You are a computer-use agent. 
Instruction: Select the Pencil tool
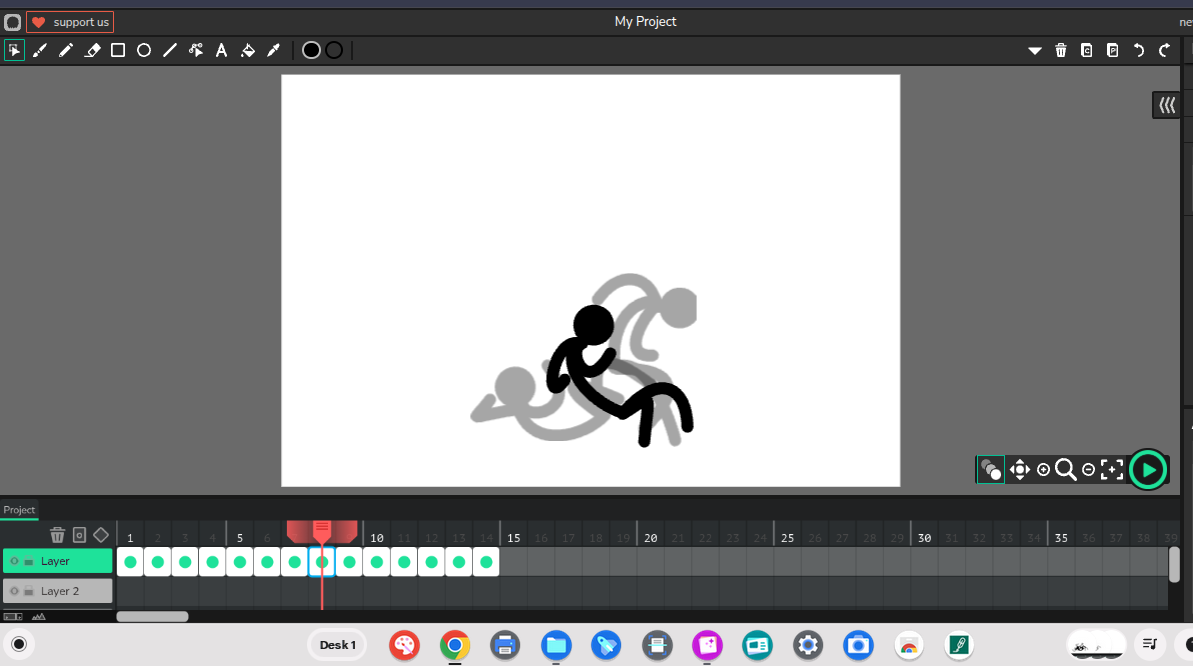pyautogui.click(x=66, y=50)
